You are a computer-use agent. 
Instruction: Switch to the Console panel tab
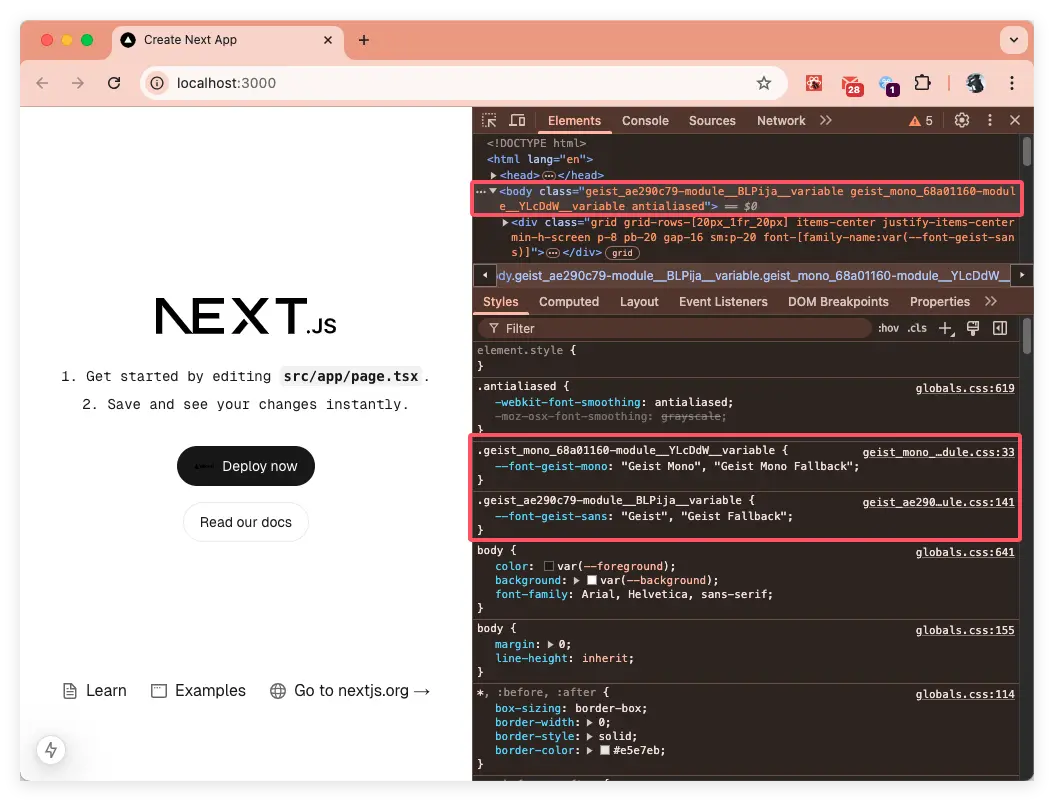click(645, 121)
